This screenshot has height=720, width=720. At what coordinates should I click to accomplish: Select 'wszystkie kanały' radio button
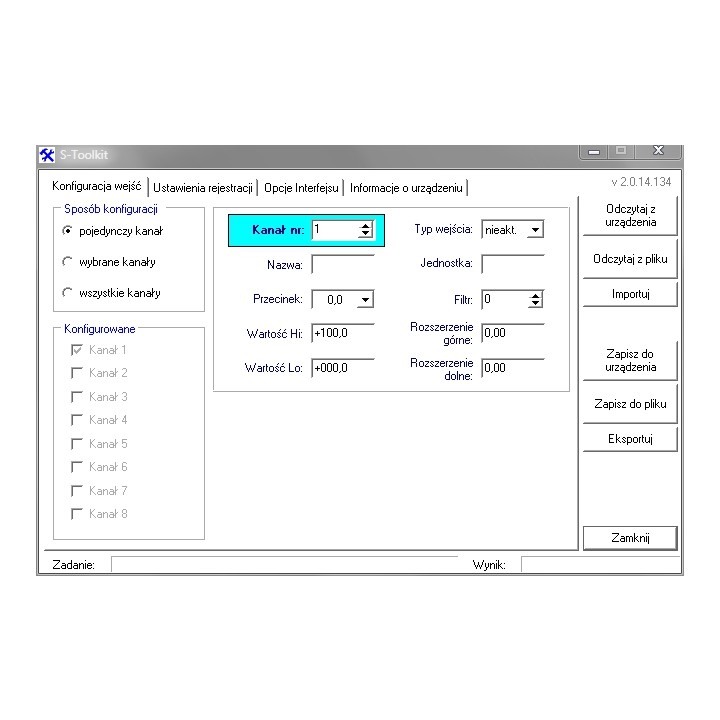click(68, 293)
